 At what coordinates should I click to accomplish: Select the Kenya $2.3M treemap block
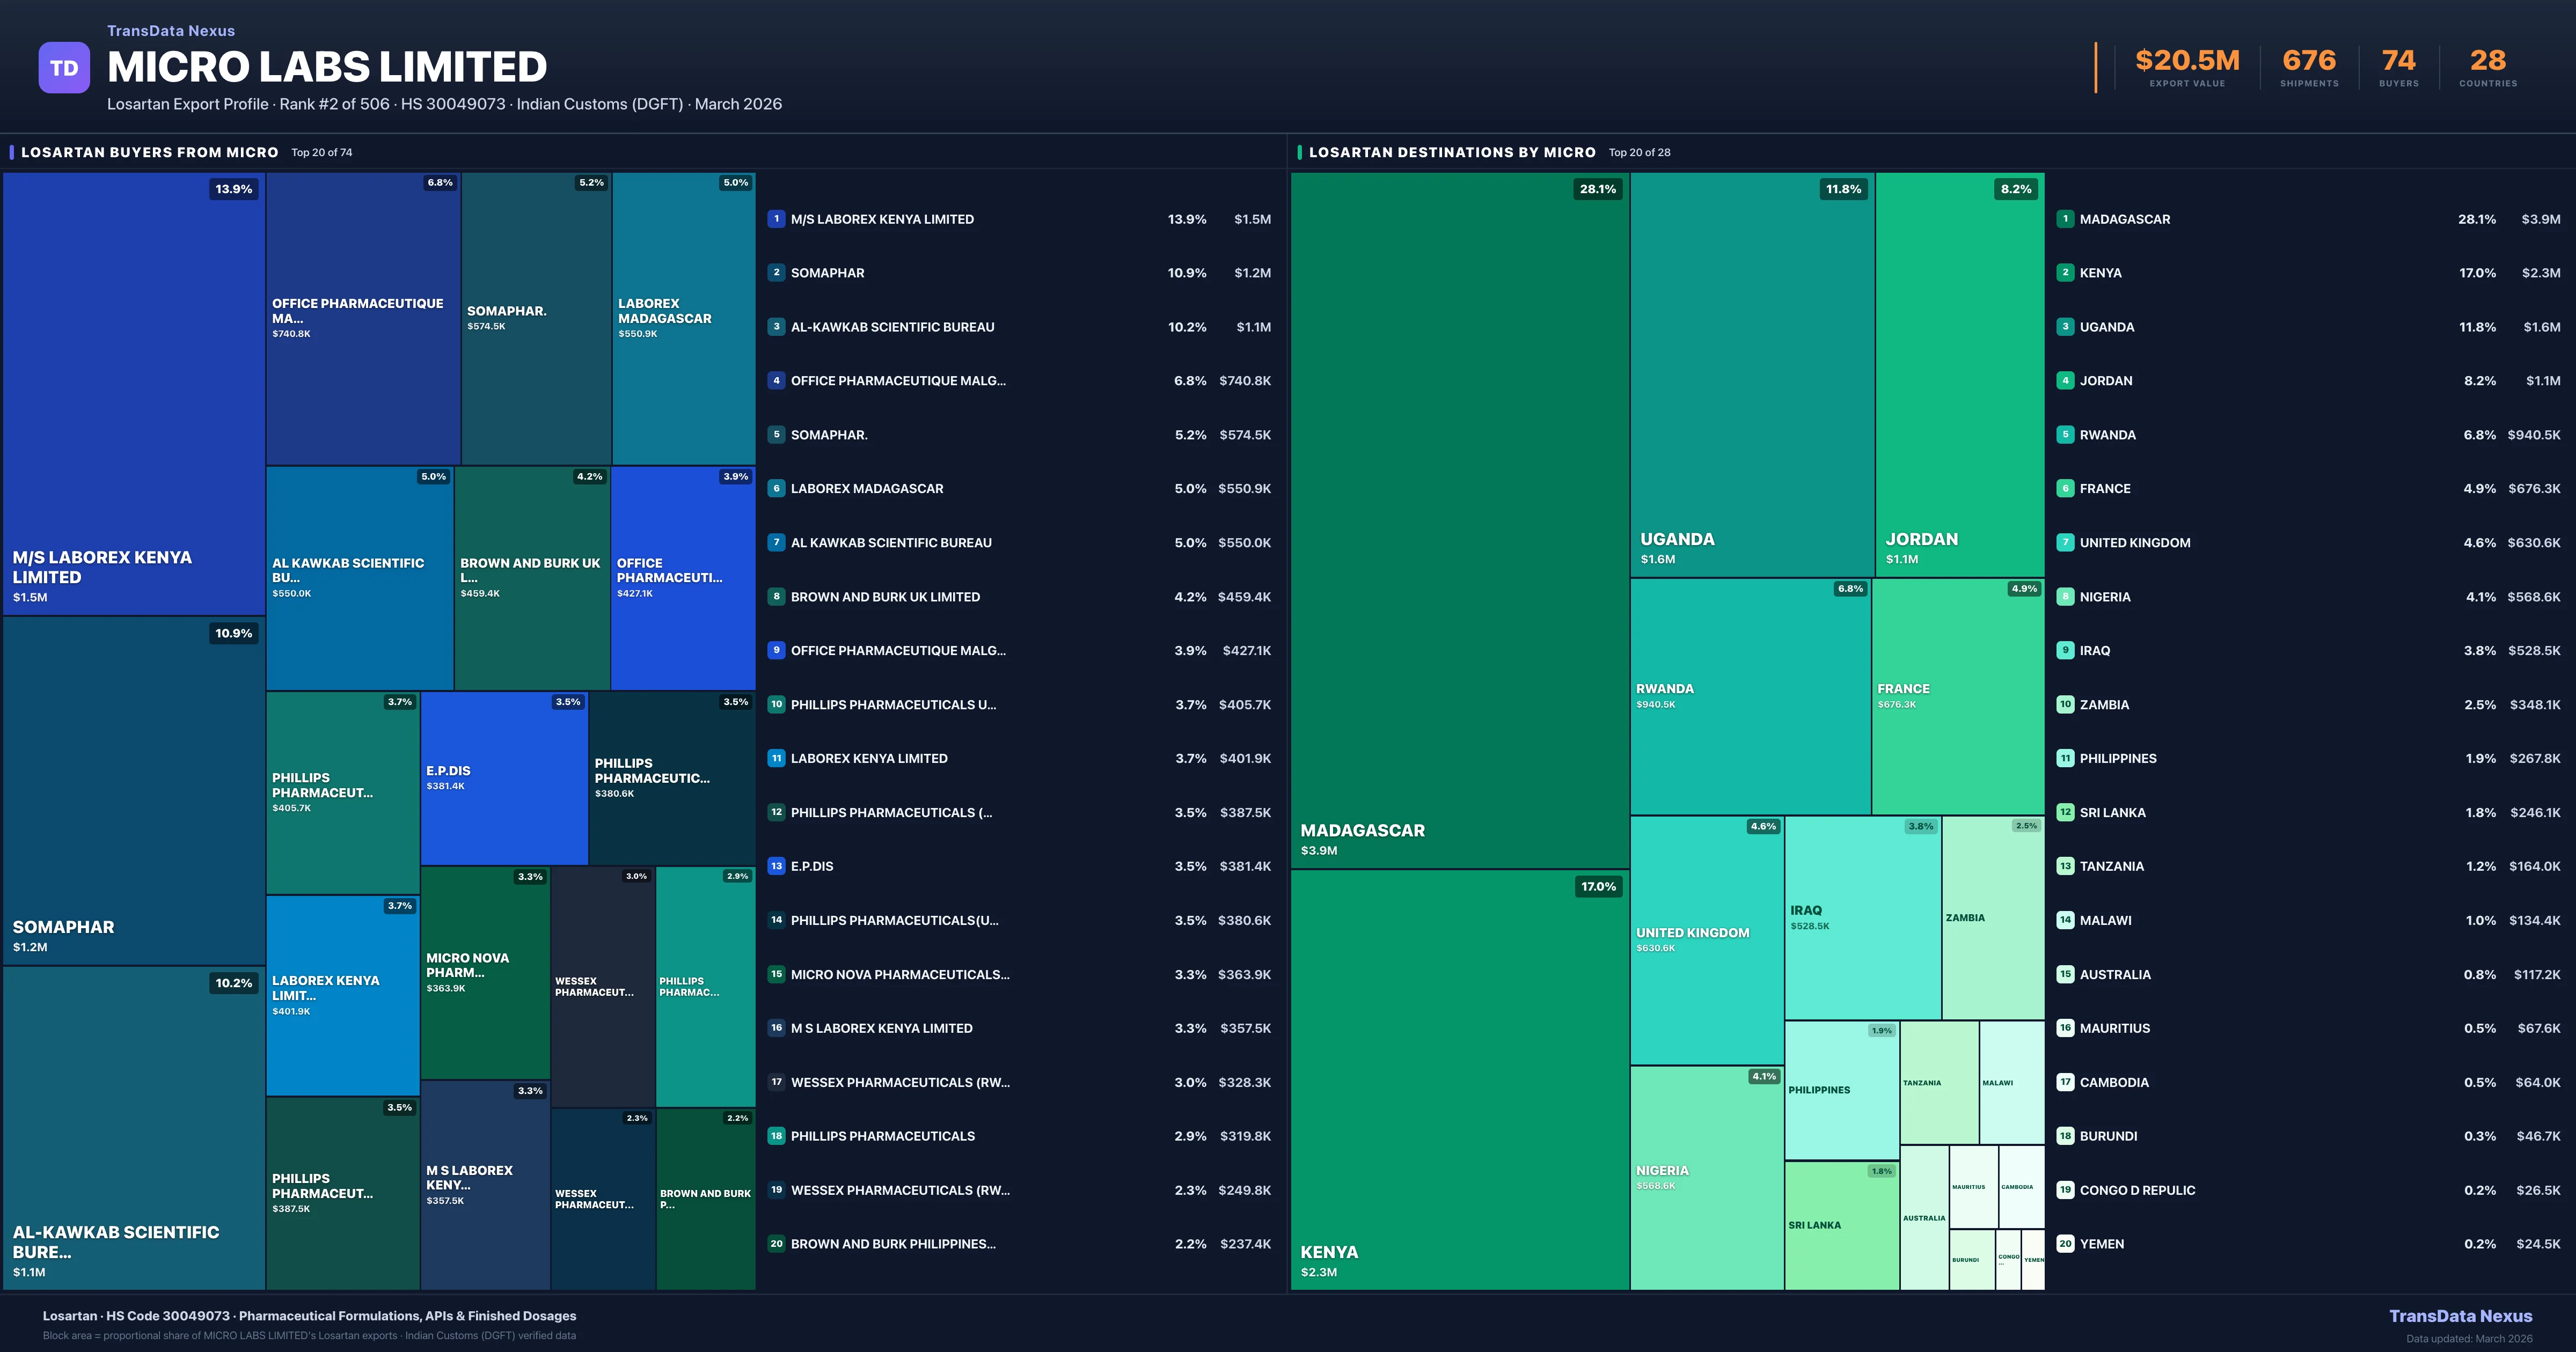[x=1459, y=1080]
